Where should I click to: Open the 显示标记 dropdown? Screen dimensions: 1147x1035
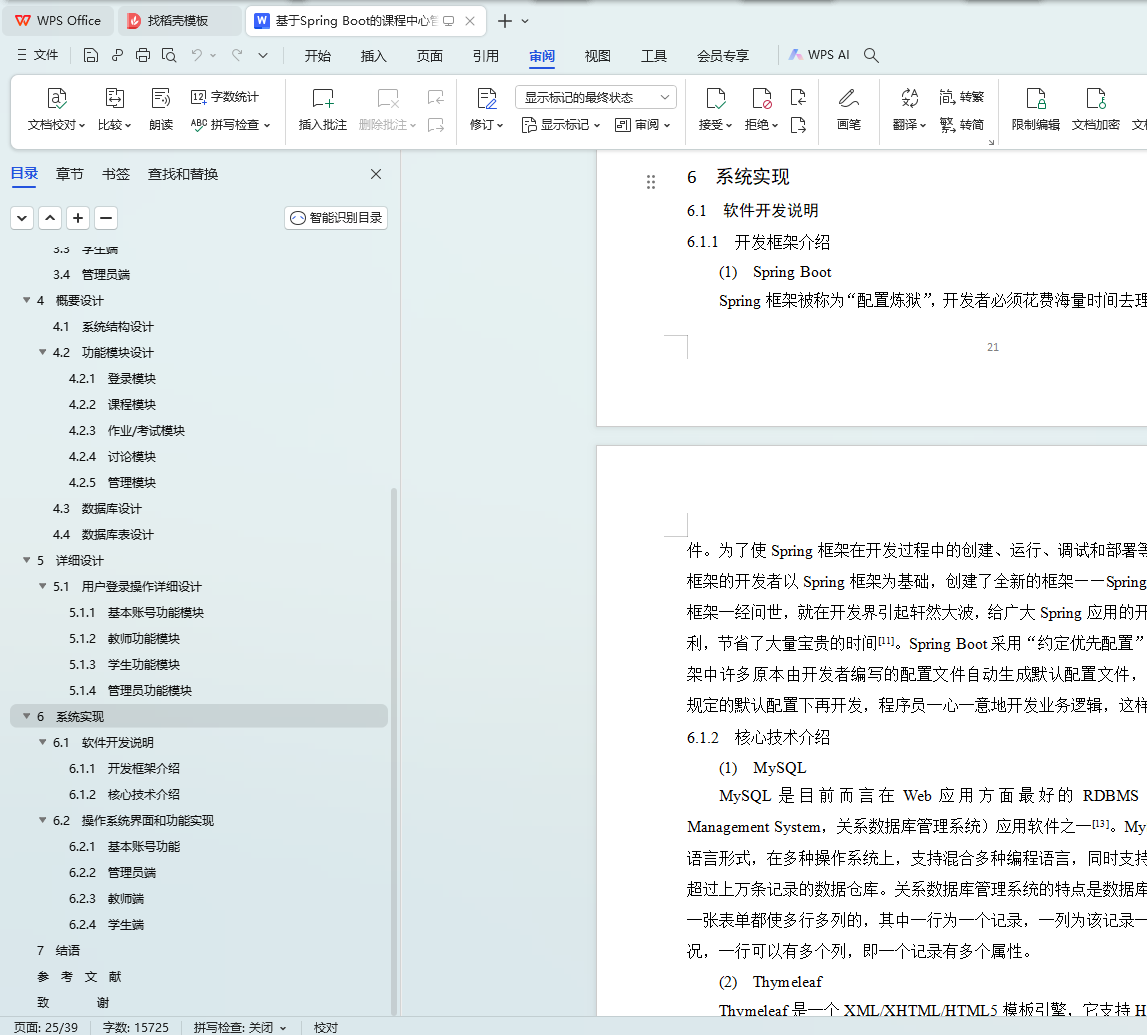coord(561,125)
